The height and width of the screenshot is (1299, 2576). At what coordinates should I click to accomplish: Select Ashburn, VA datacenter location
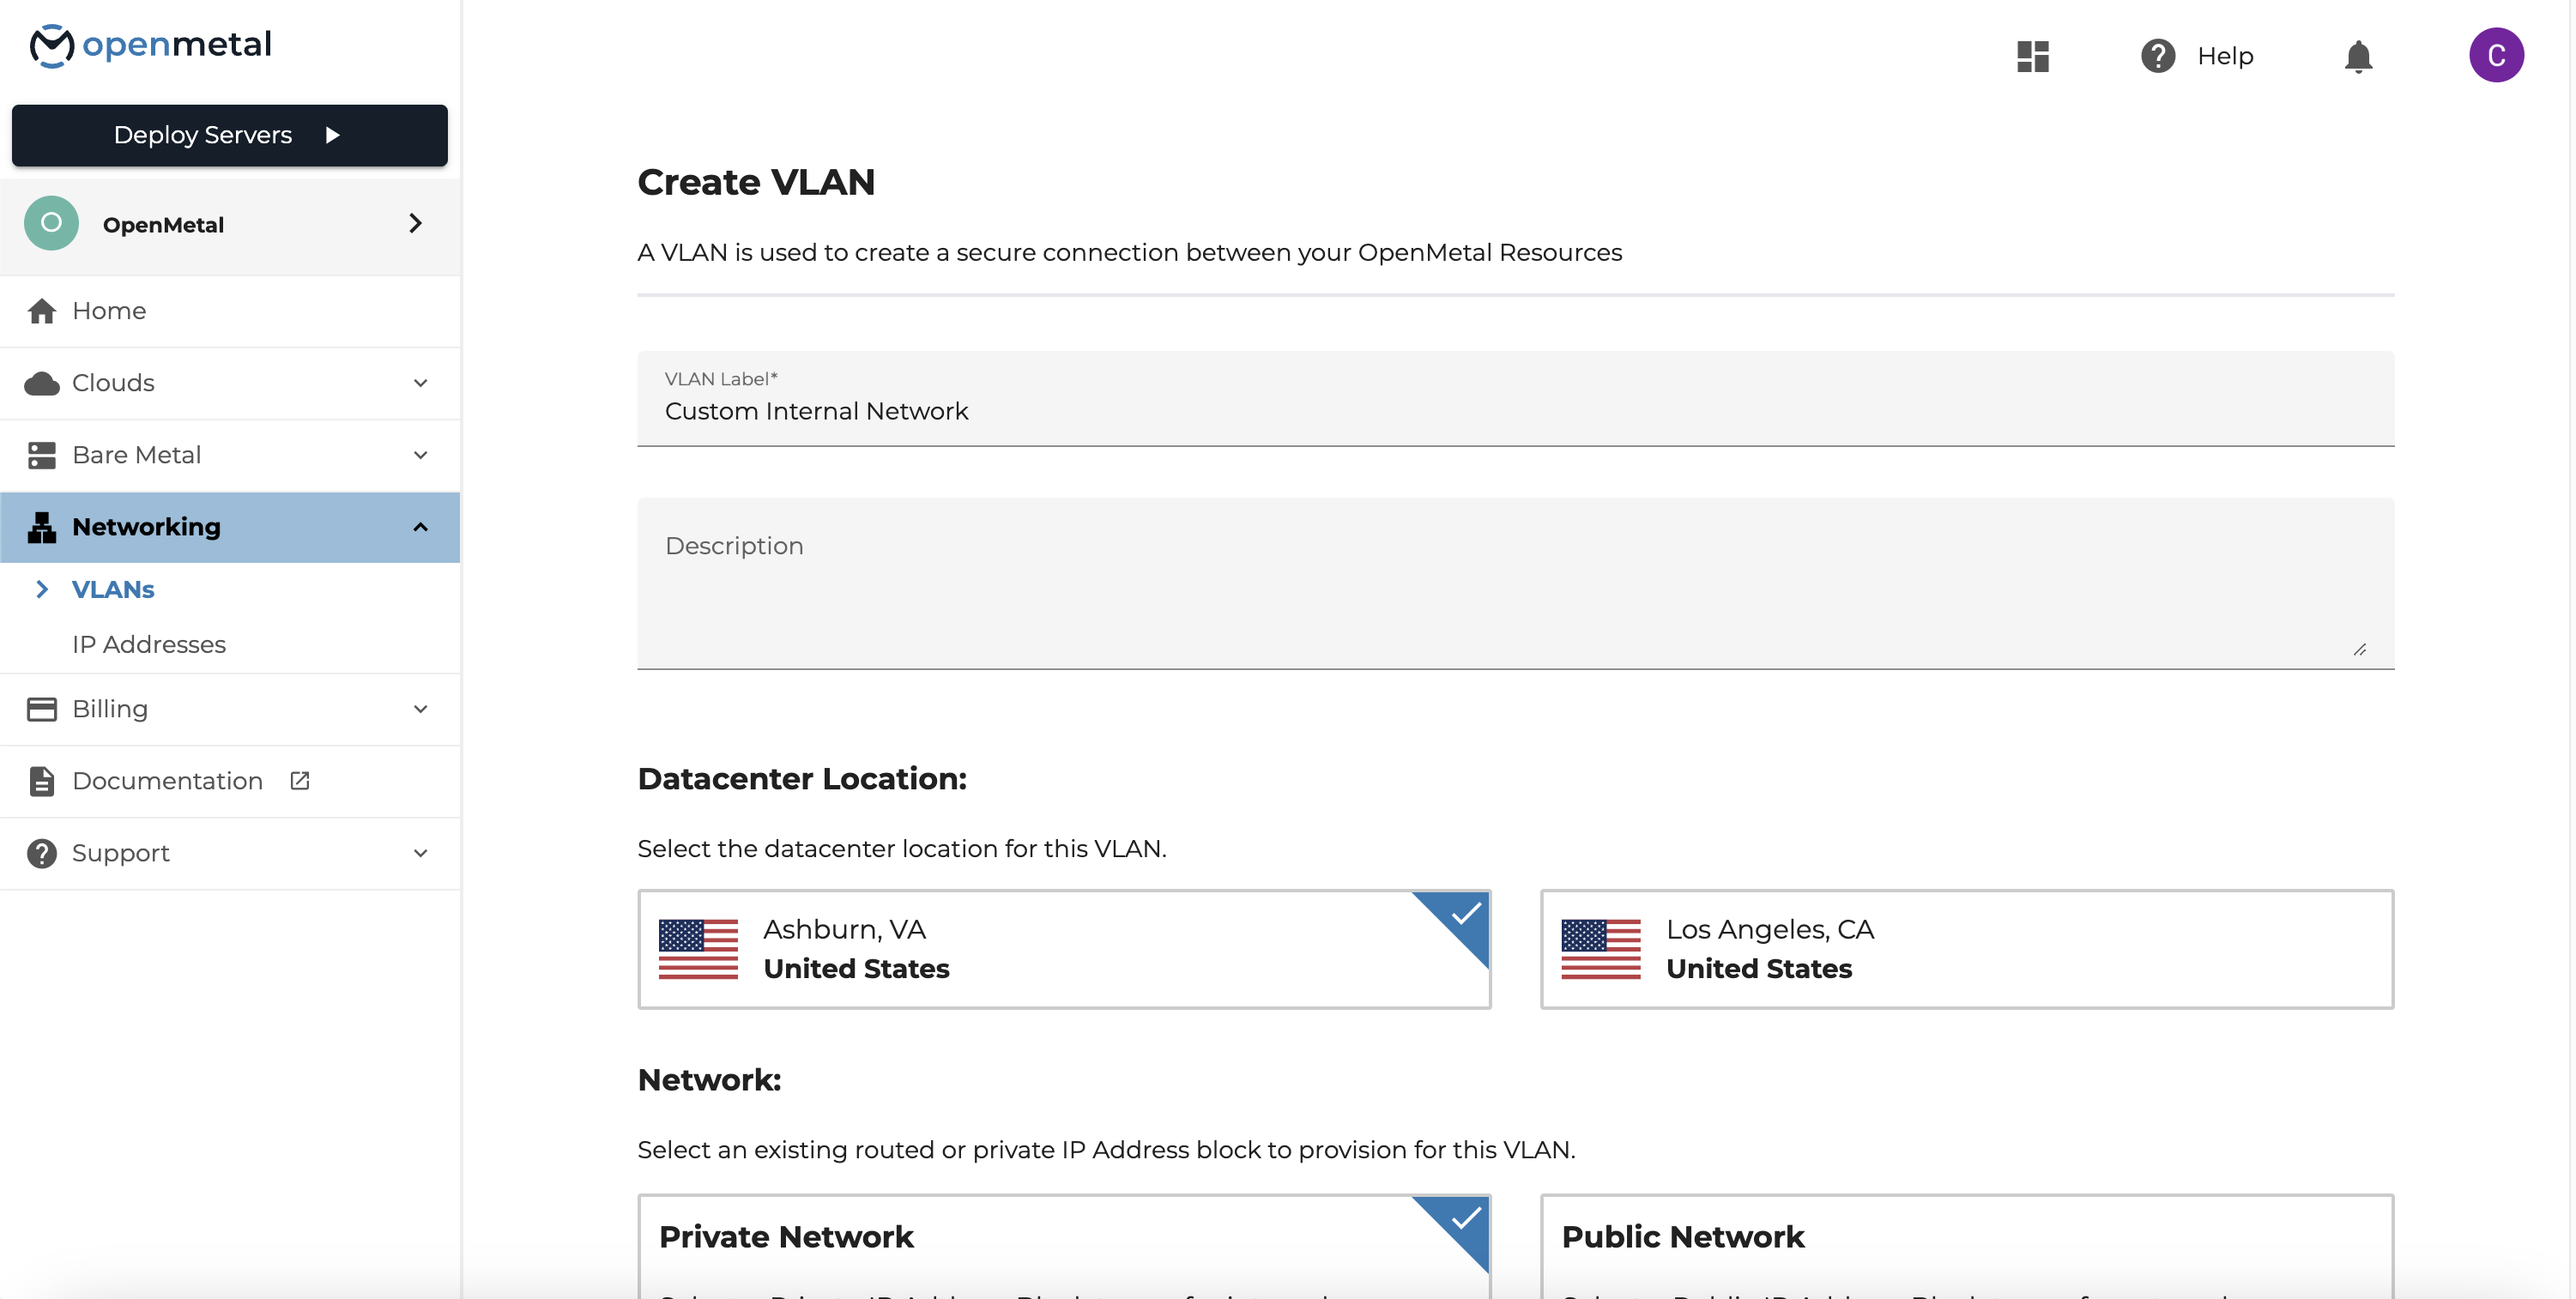coord(1063,949)
